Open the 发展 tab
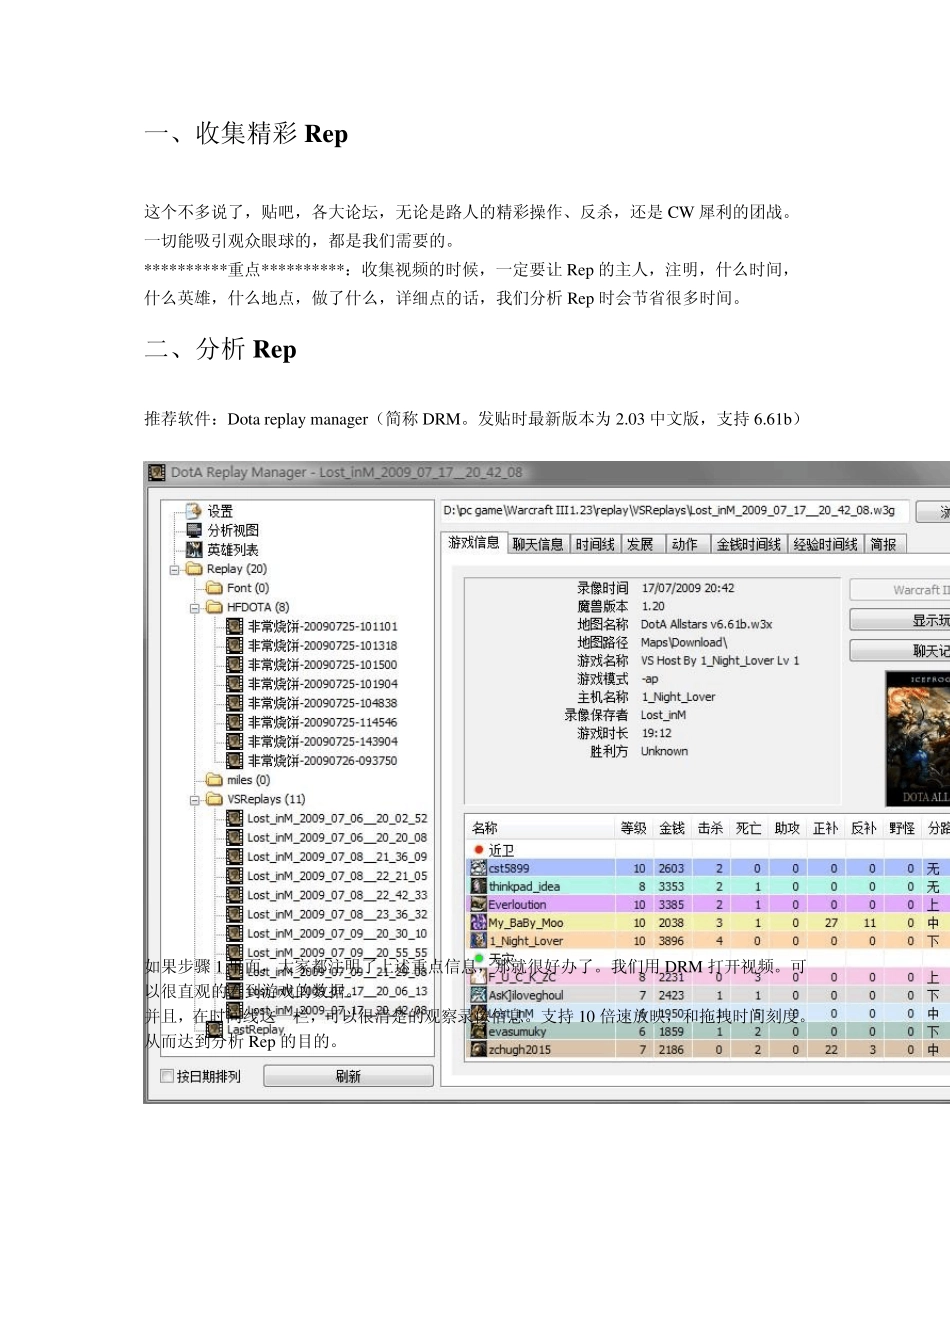The image size is (950, 1344). click(x=641, y=544)
